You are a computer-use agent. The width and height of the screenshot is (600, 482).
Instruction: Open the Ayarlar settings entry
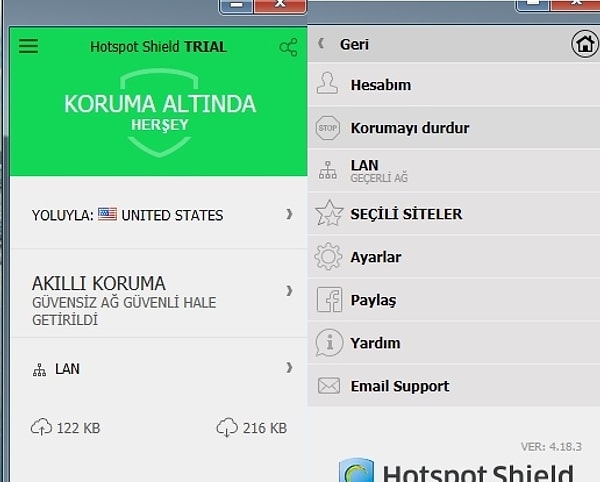click(454, 257)
